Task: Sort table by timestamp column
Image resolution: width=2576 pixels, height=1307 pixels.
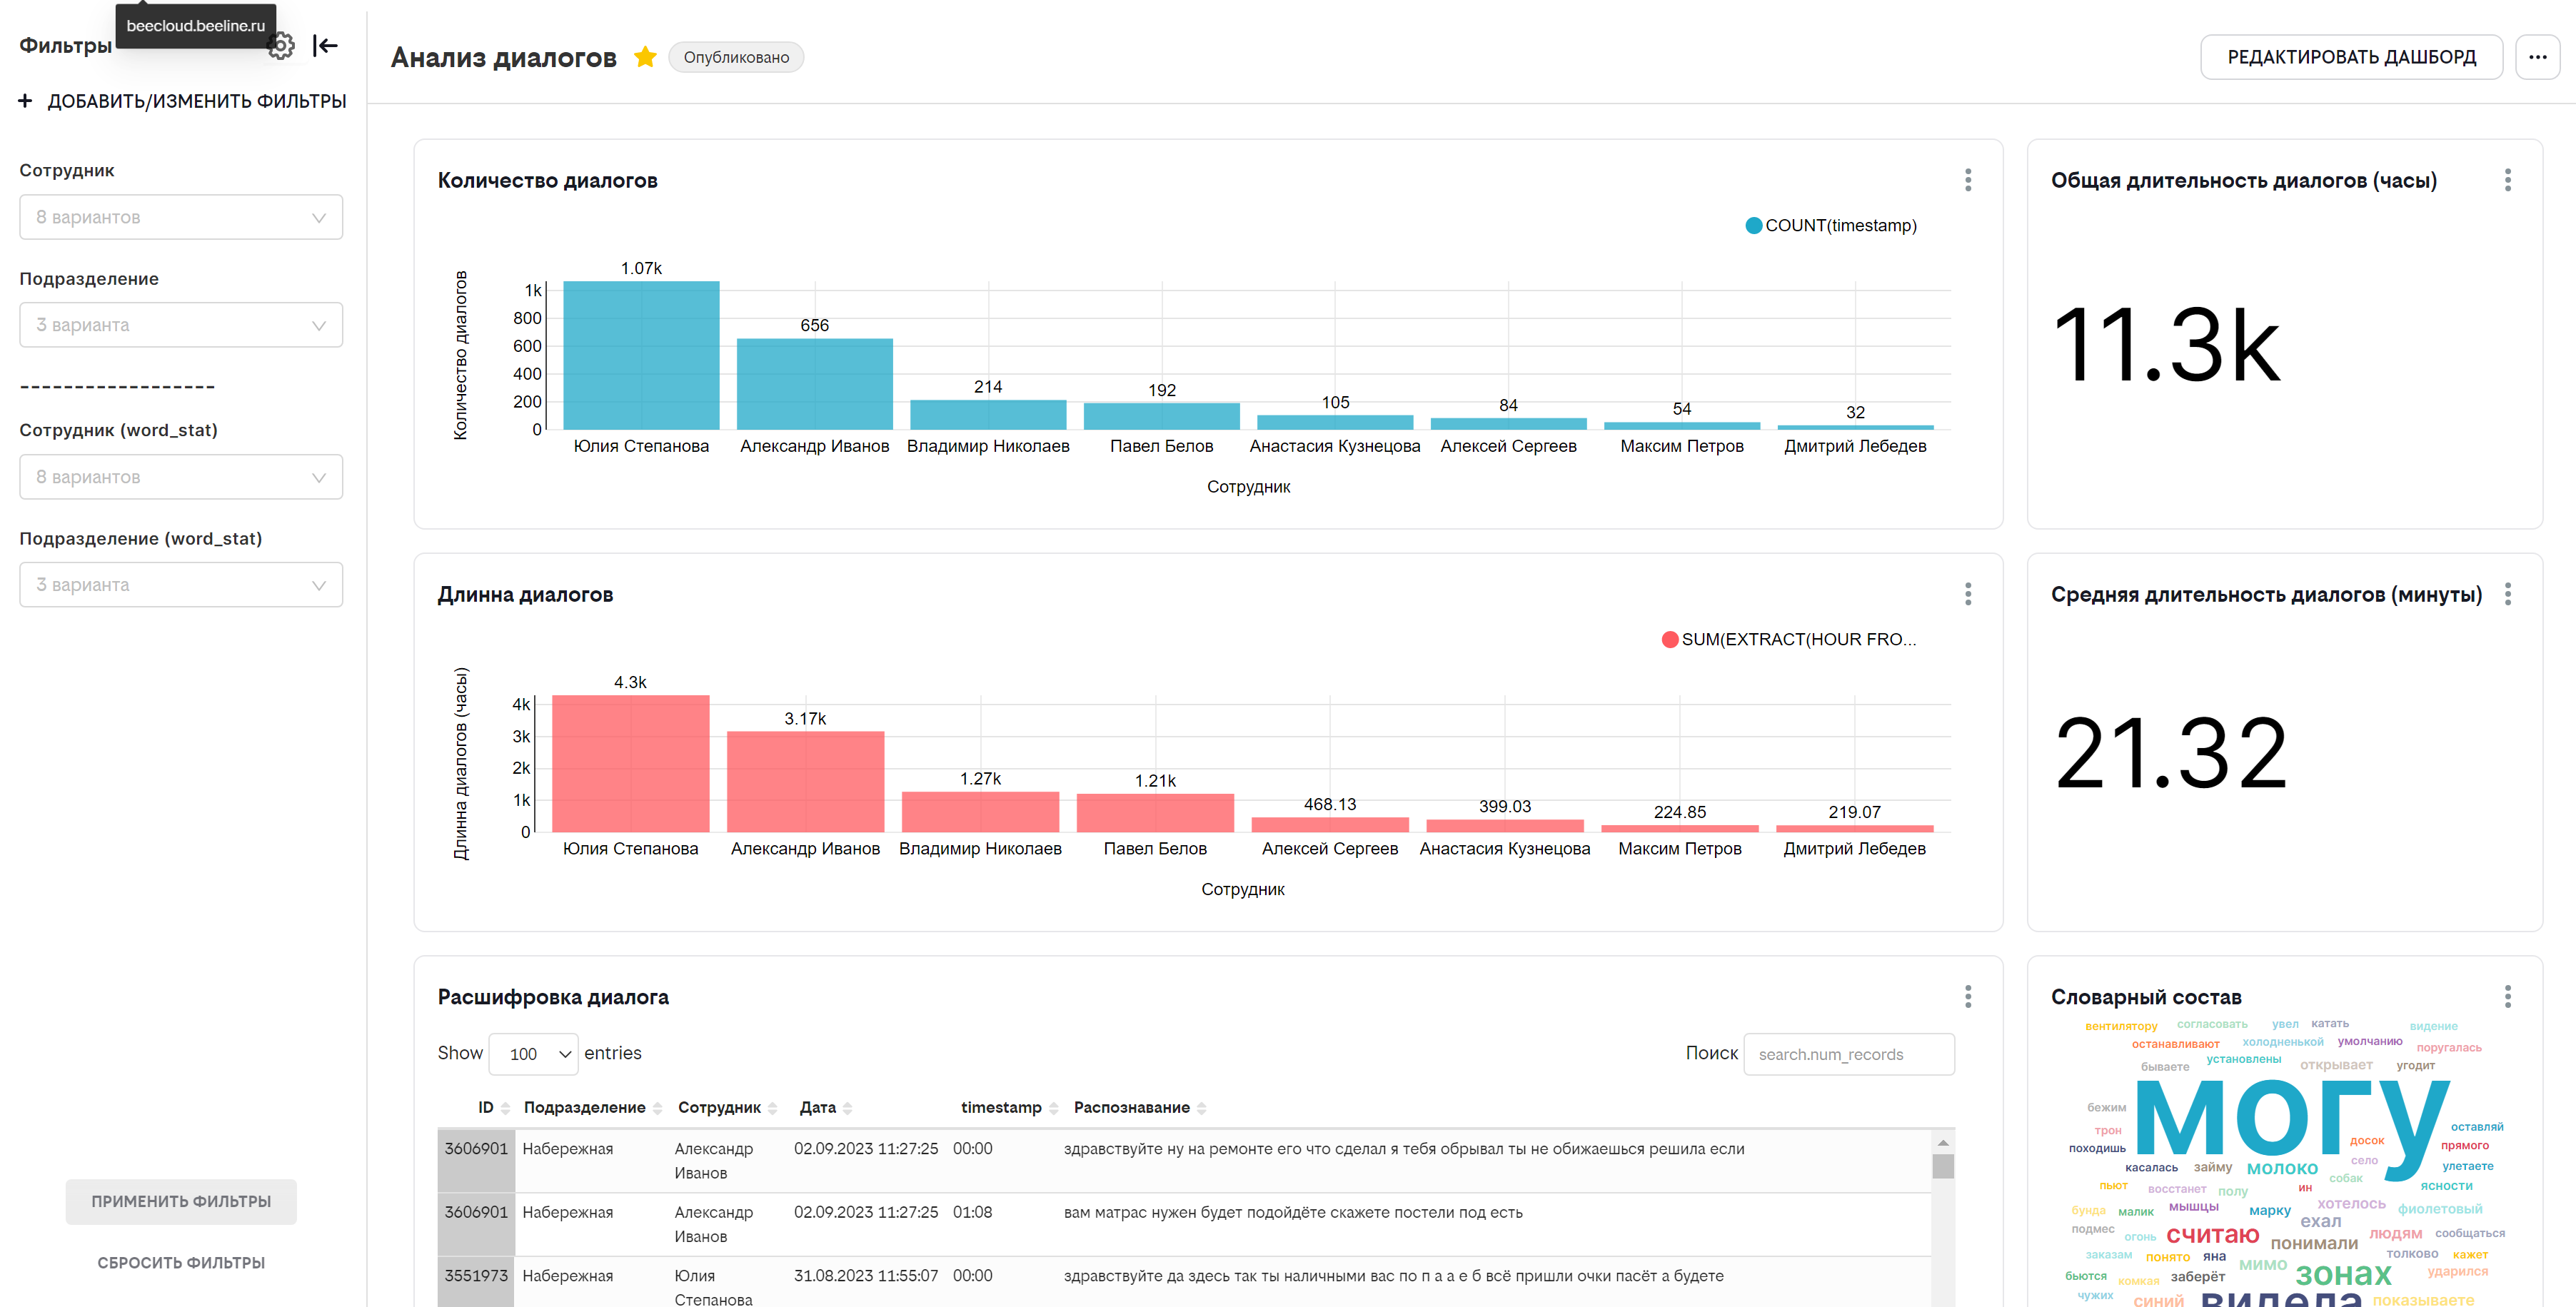Action: [1009, 1107]
